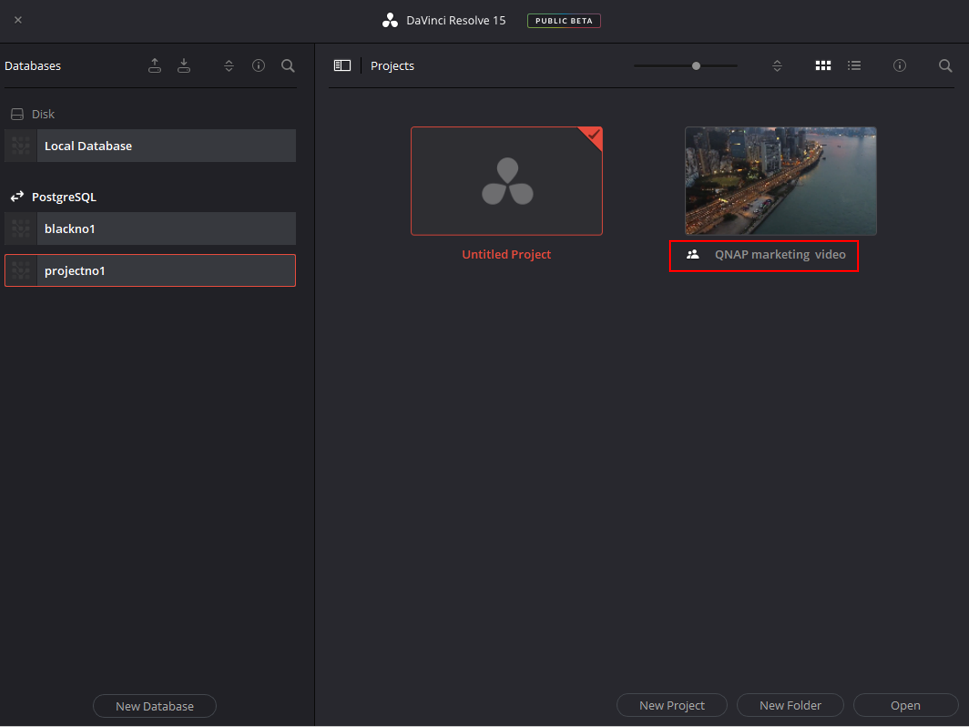Screen dimensions: 969x727
Task: Click the grip handle of projectno1
Action: (x=20, y=271)
